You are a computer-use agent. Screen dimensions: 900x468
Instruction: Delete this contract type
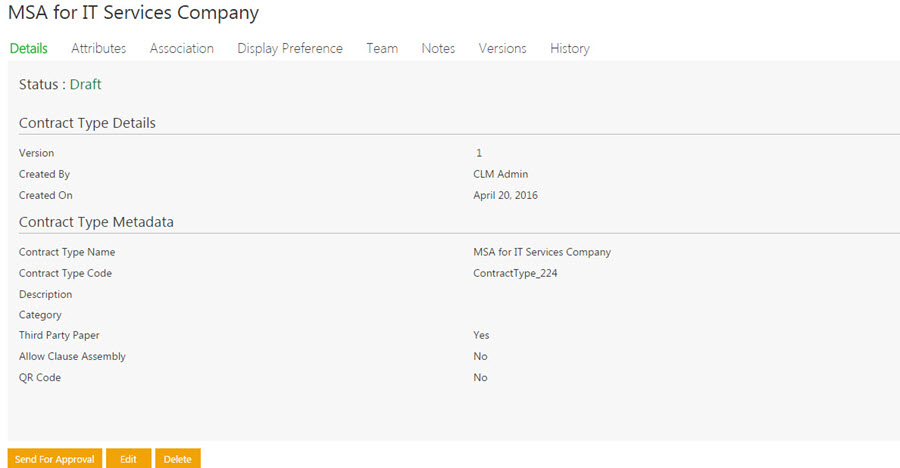pos(177,459)
